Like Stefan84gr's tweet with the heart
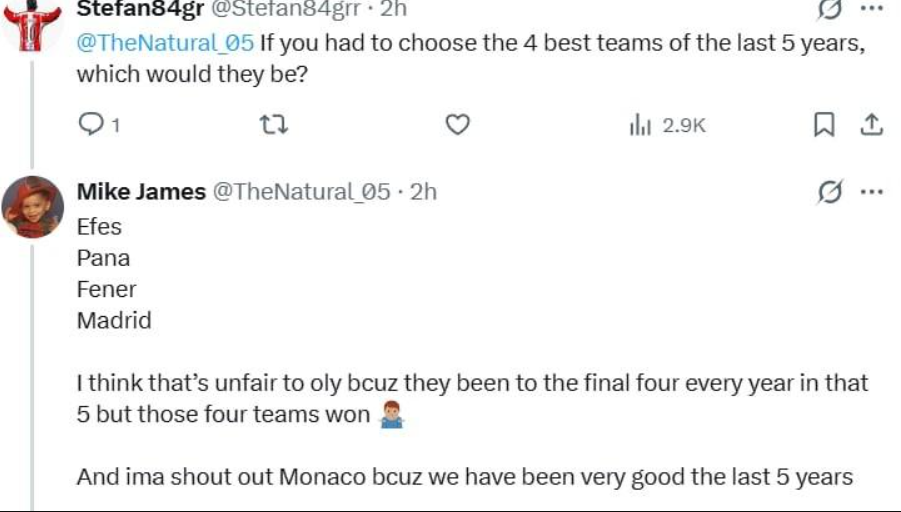The width and height of the screenshot is (901, 512). tap(457, 124)
